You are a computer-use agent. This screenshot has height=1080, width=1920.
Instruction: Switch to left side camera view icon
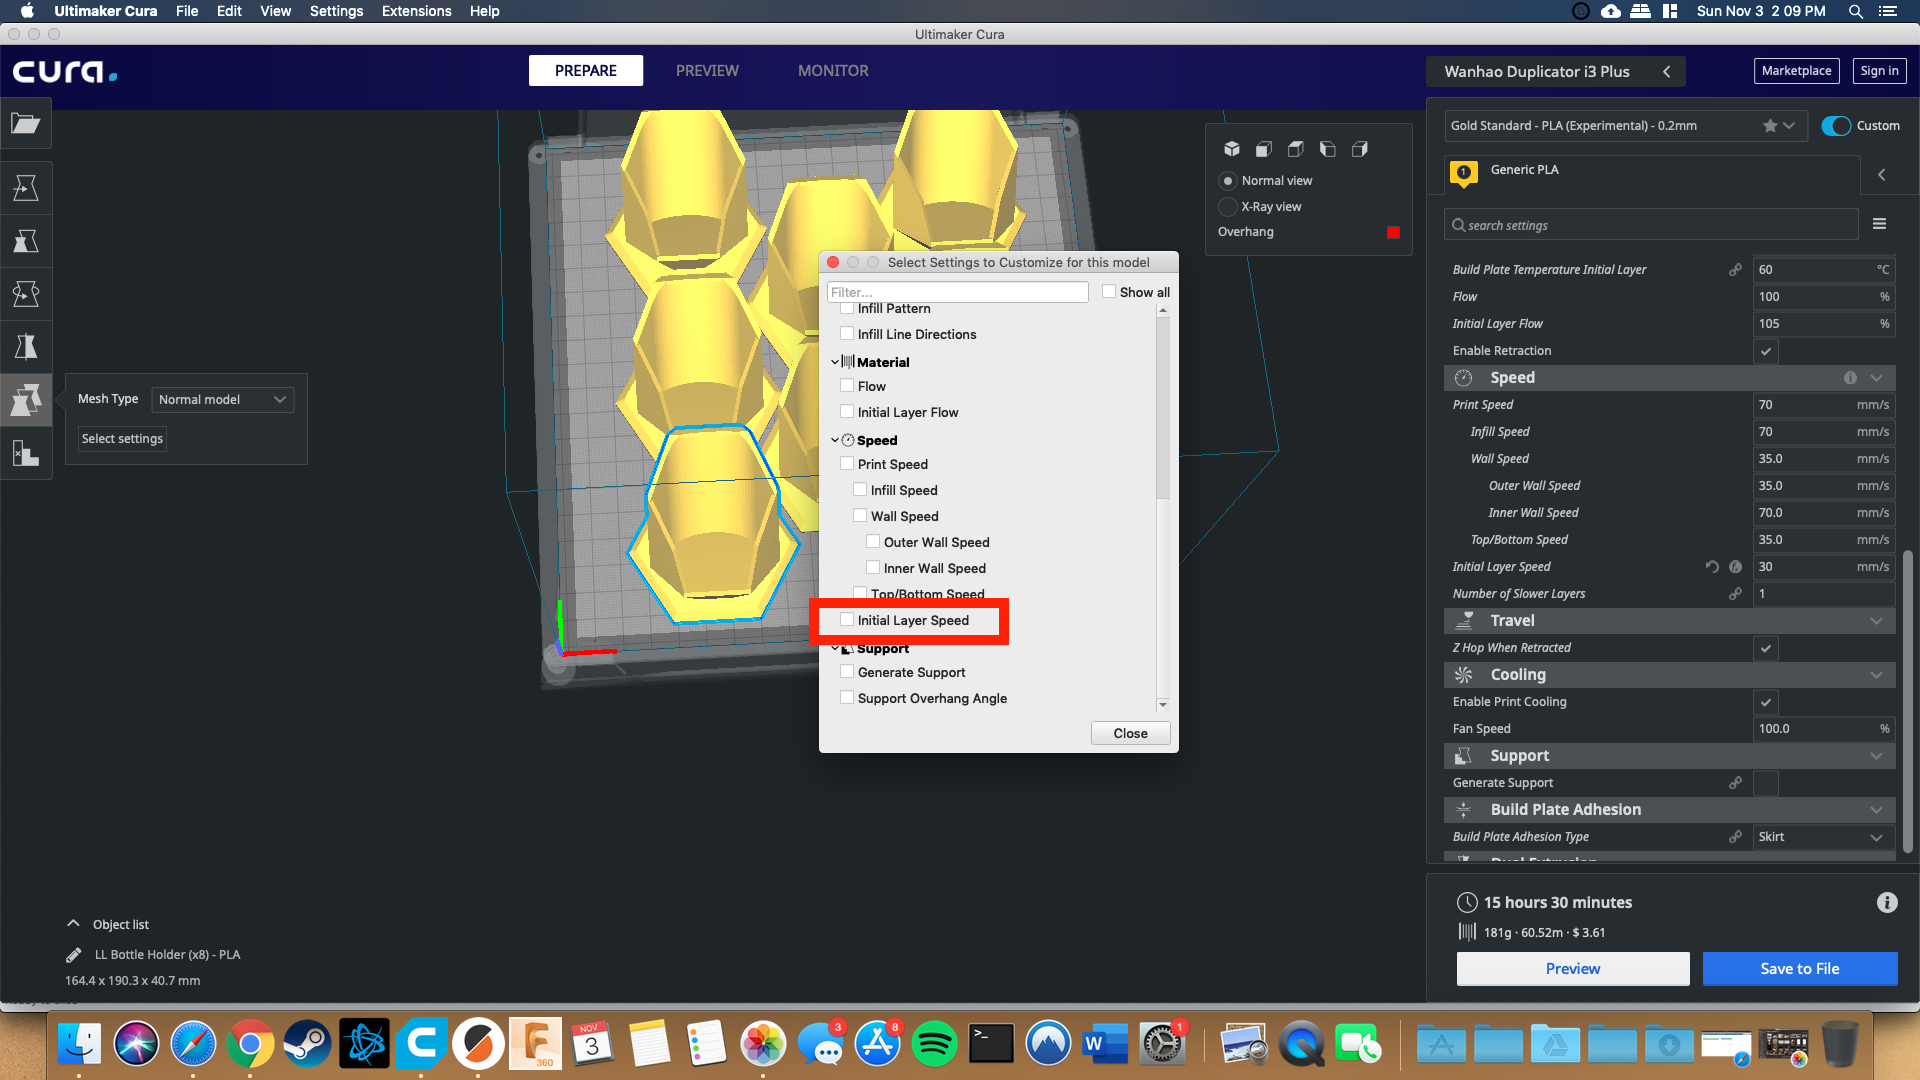pos(1328,149)
